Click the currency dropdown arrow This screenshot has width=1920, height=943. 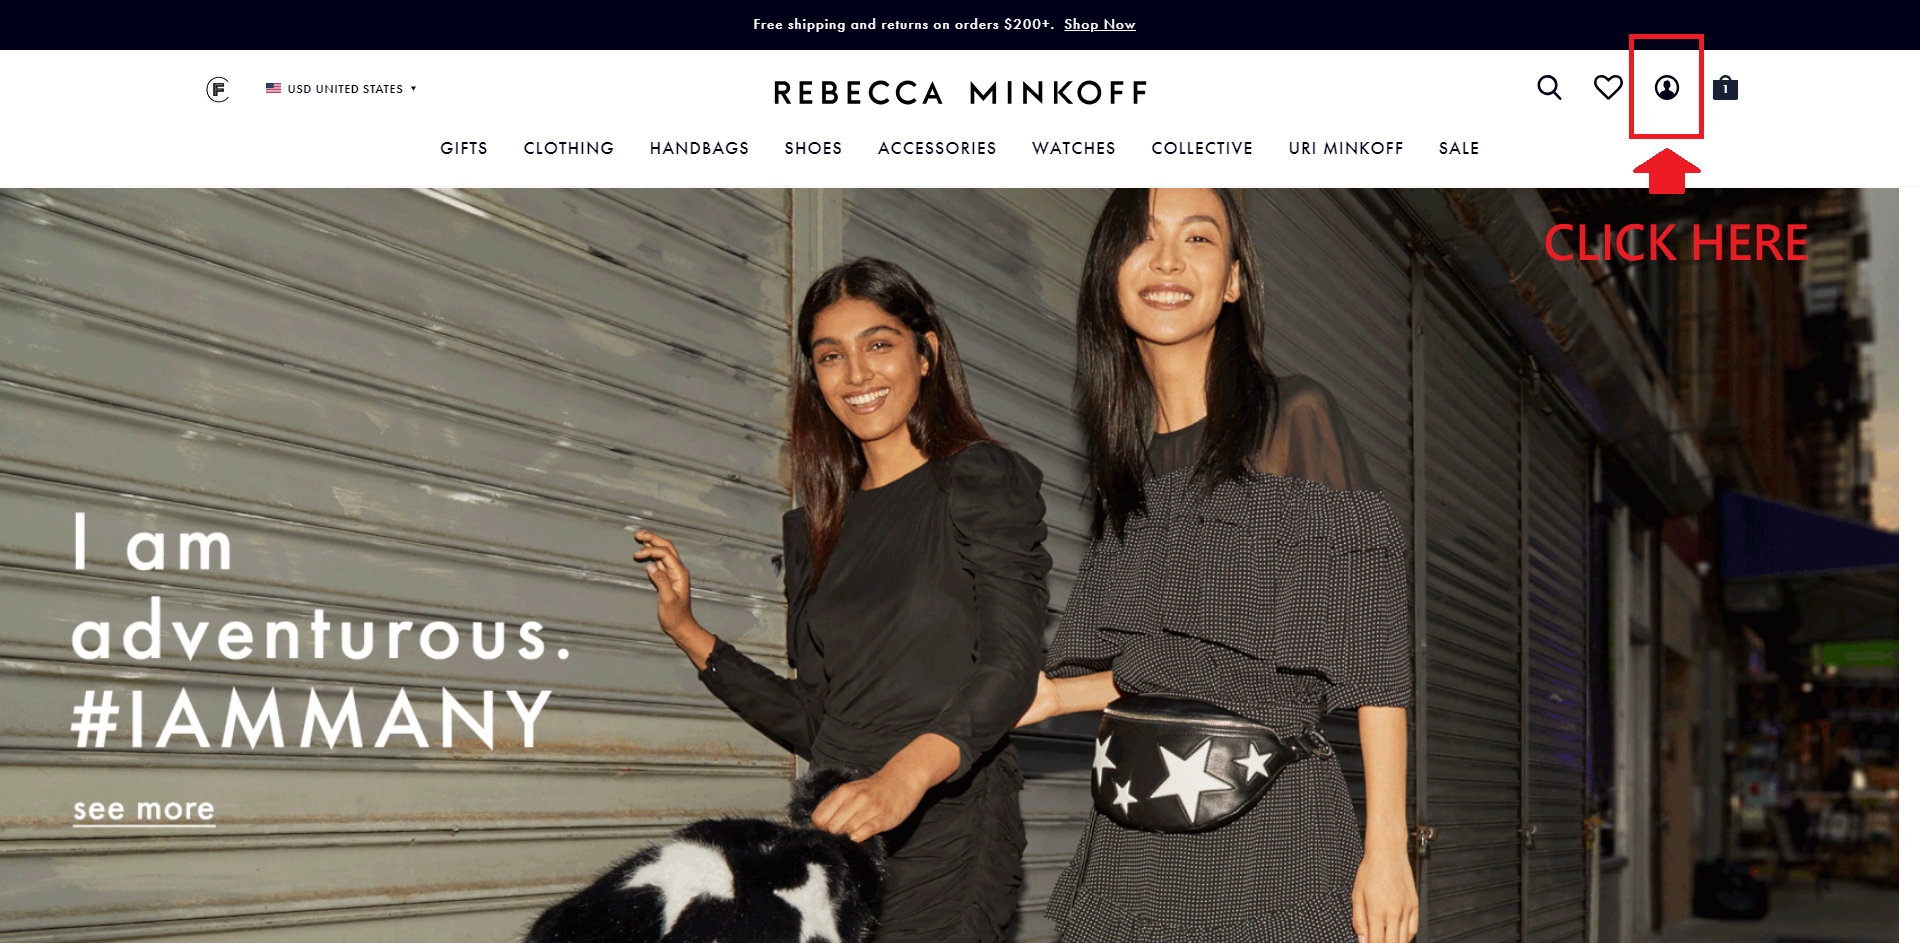(x=413, y=88)
